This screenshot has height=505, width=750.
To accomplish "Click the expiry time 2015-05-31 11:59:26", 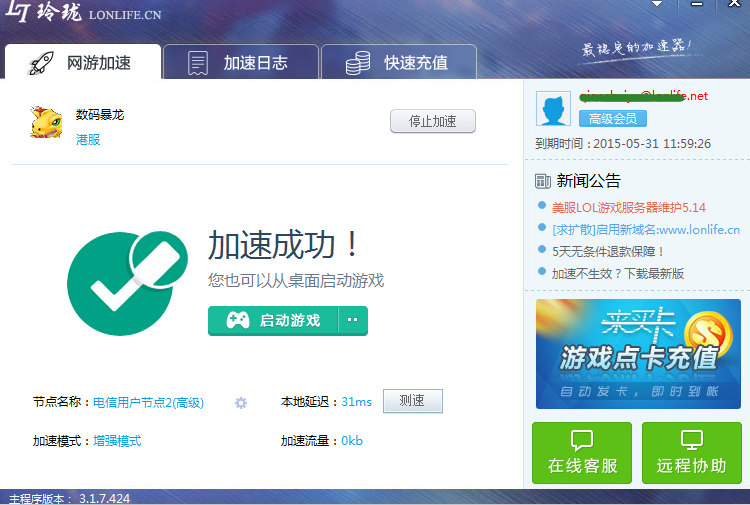I will (652, 144).
